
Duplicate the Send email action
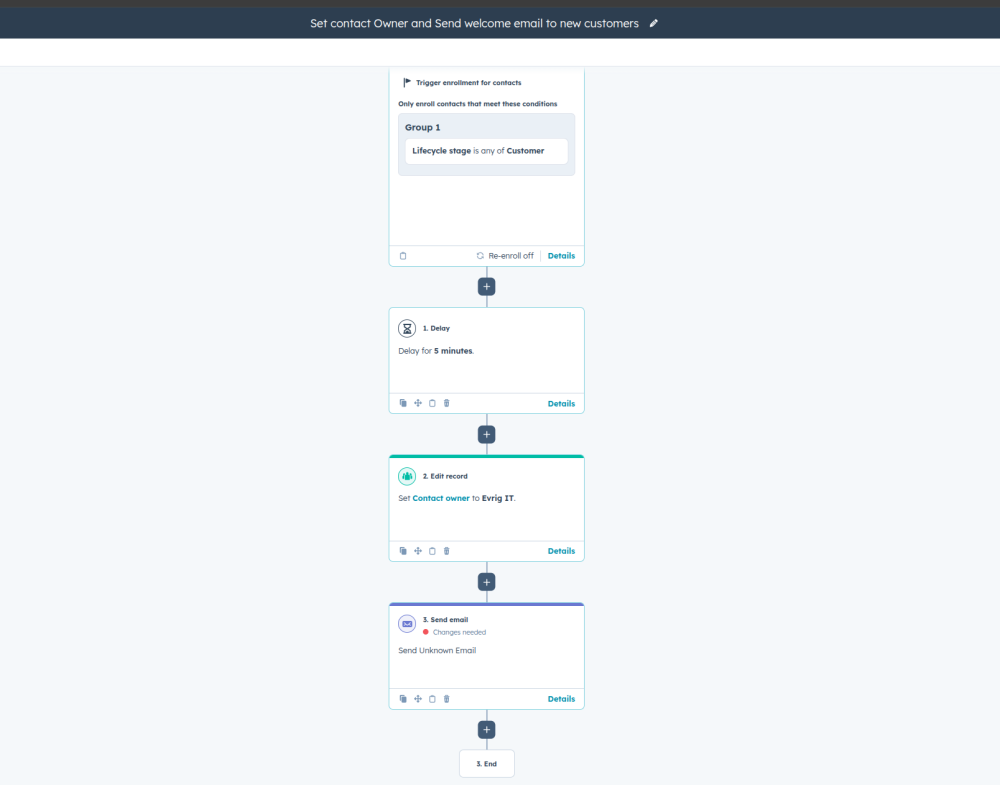403,699
